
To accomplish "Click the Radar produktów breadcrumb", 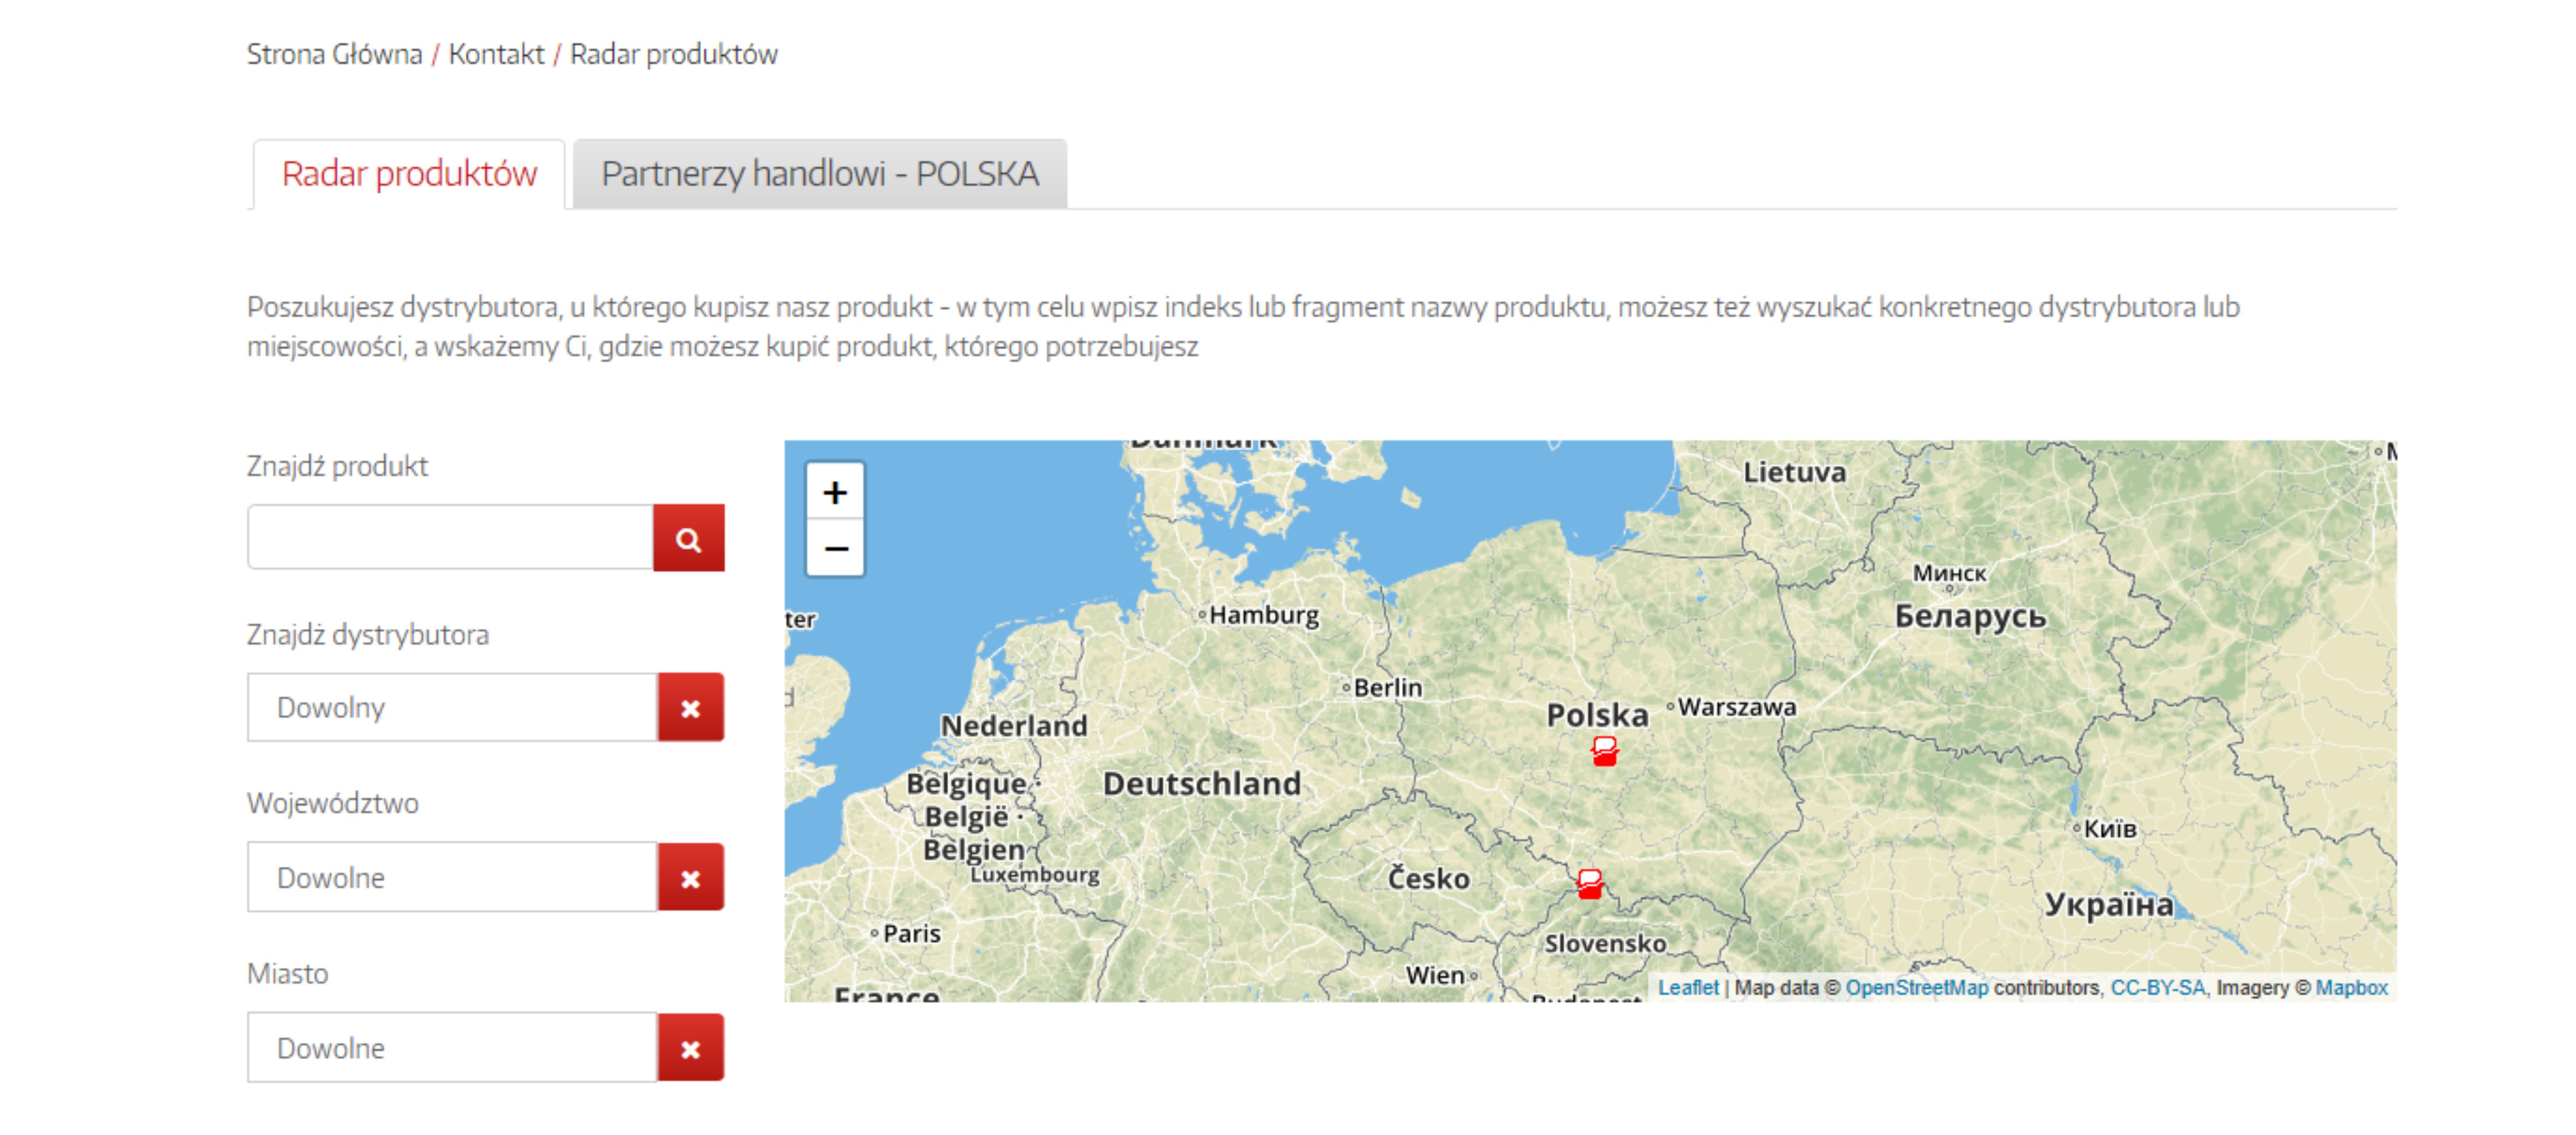I will point(673,54).
